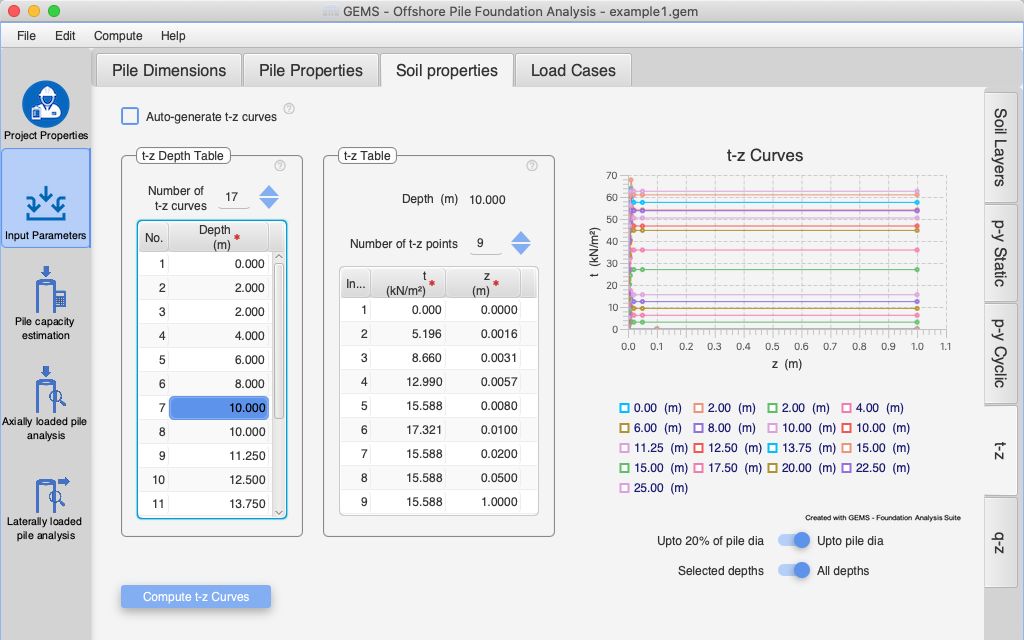The image size is (1024, 640).
Task: Click help icon beside Auto-generate t-z curves
Action: tap(289, 108)
